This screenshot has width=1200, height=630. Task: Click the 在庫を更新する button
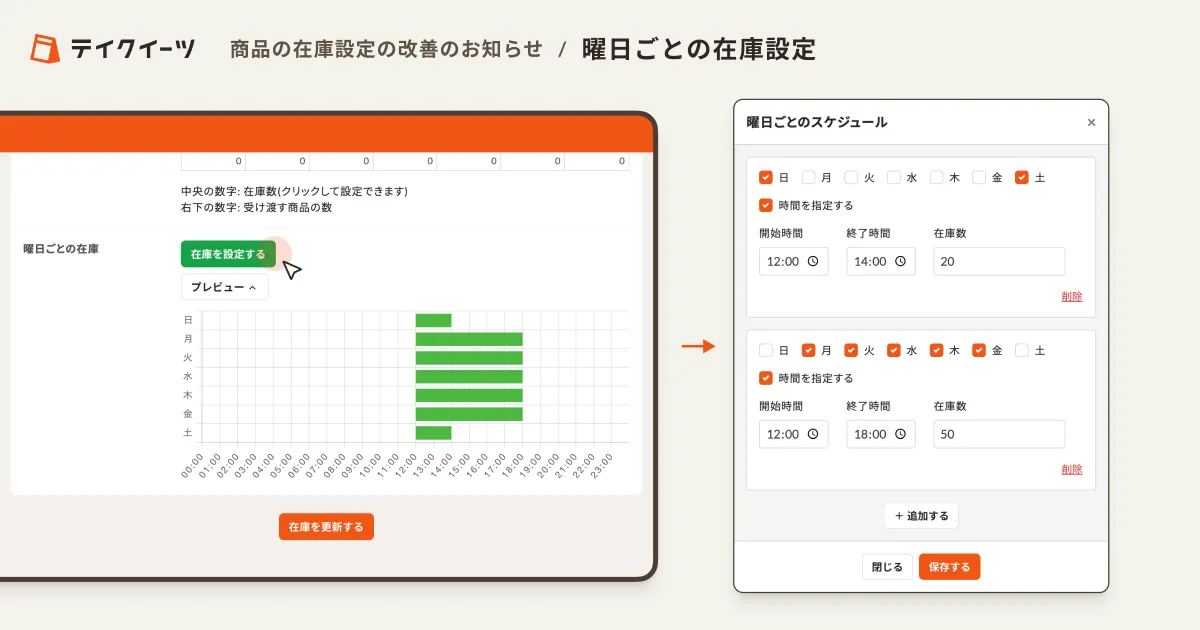click(326, 527)
